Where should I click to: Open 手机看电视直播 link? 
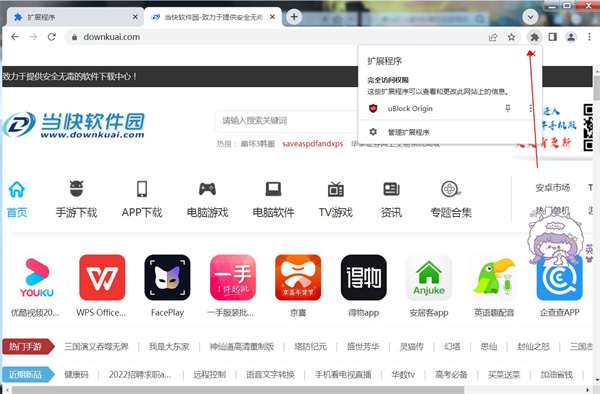(343, 374)
